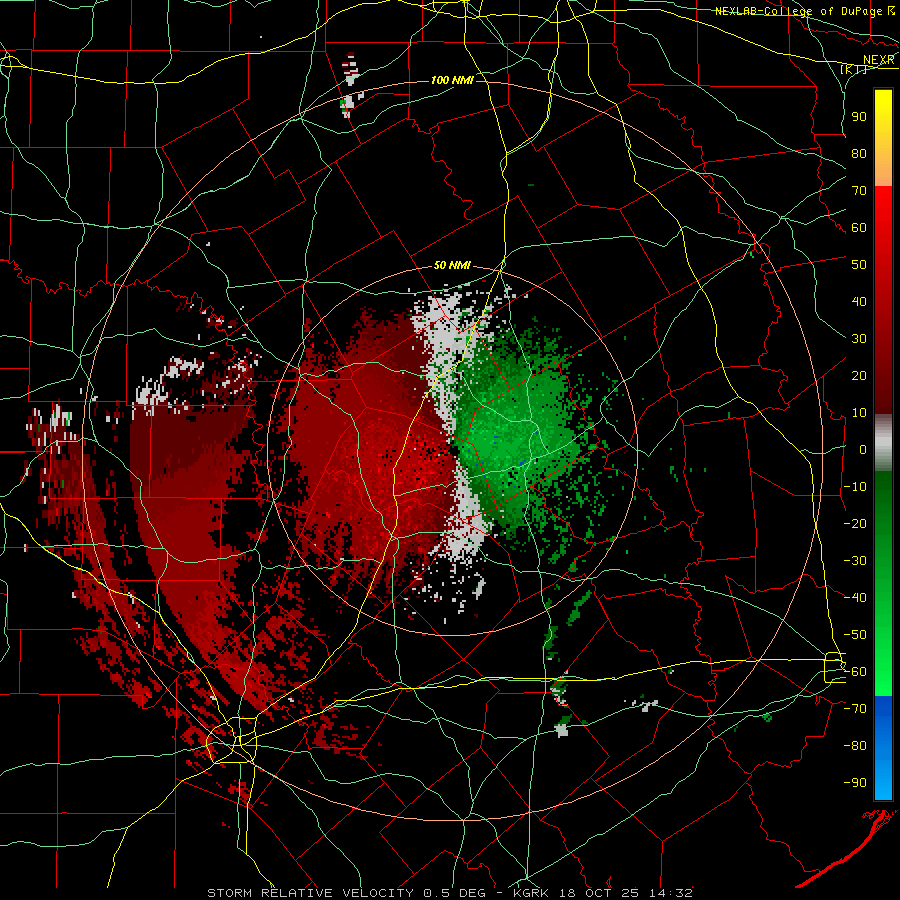Select the positive 10 scale label

(x=859, y=413)
